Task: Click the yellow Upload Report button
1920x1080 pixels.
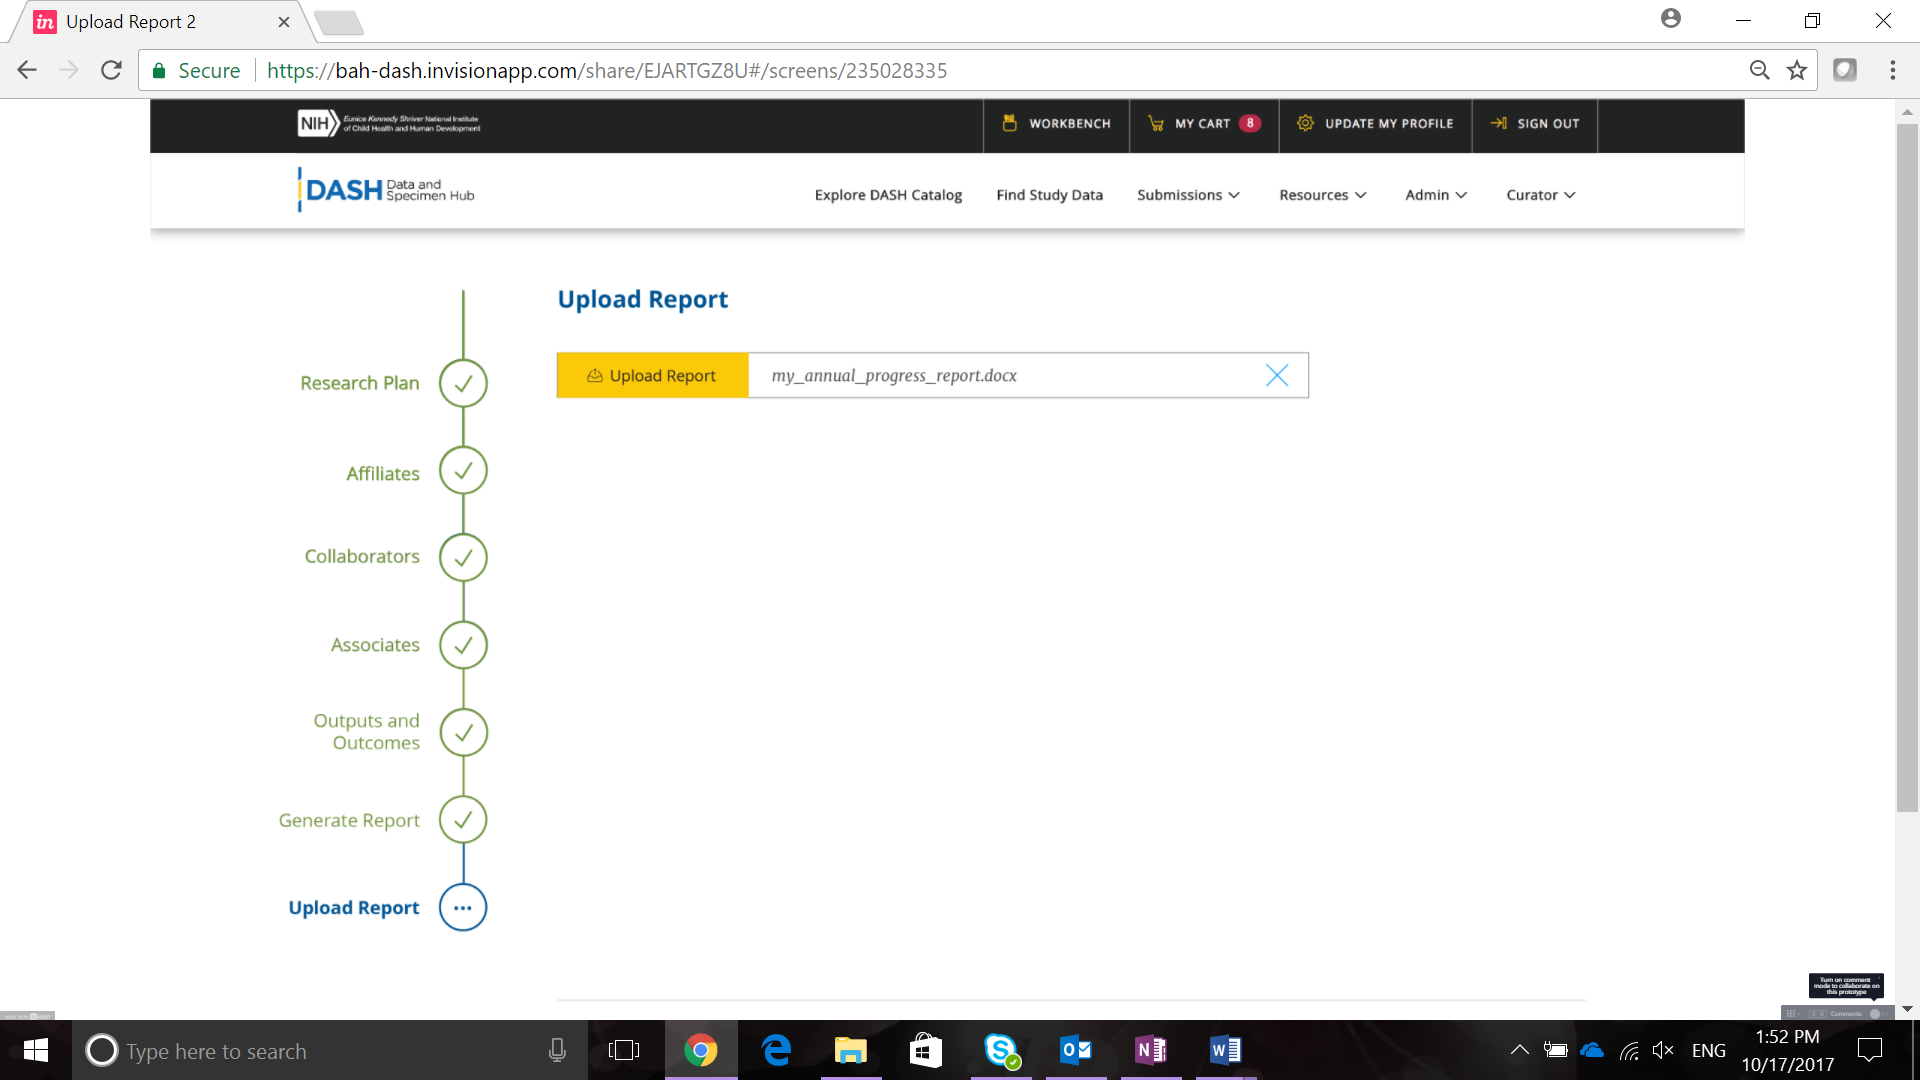Action: click(x=652, y=376)
